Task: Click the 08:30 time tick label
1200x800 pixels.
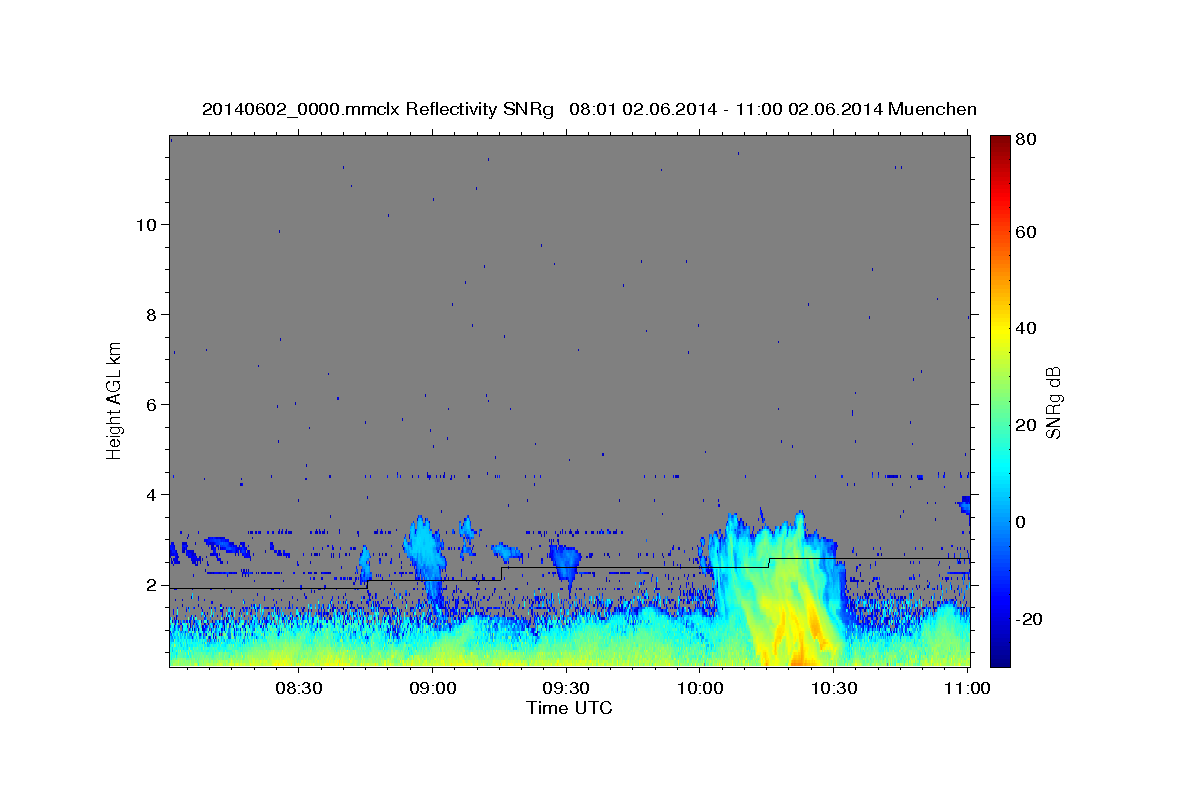Action: [x=299, y=689]
